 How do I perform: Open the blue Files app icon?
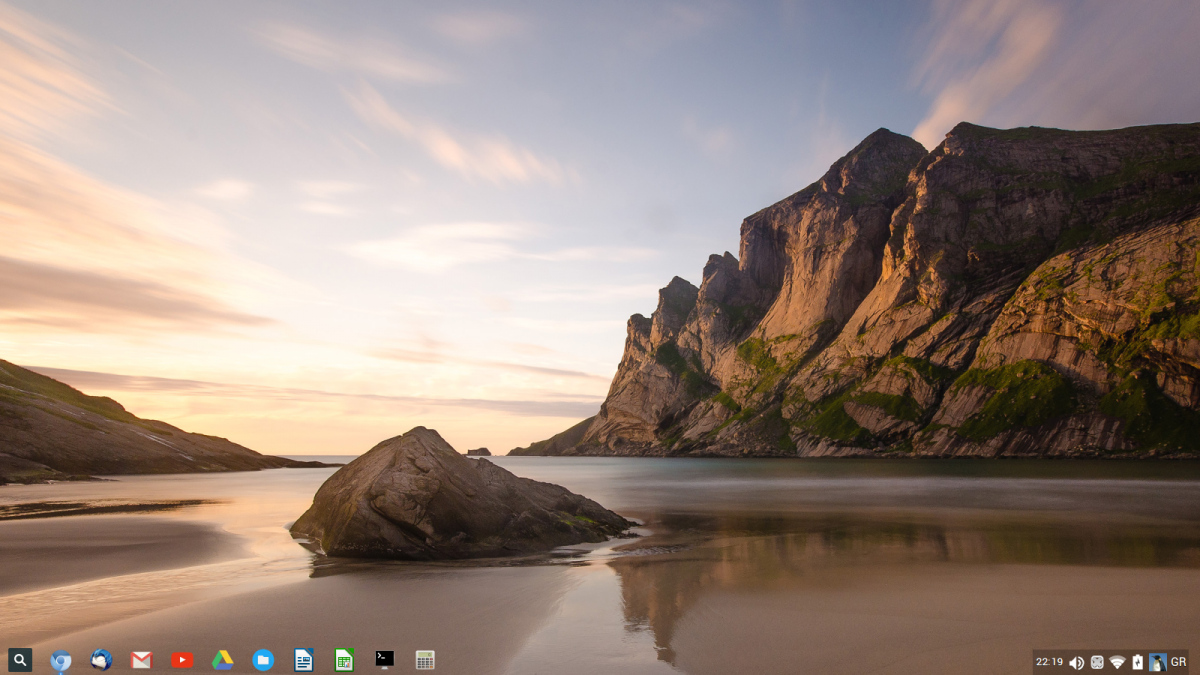pos(263,660)
